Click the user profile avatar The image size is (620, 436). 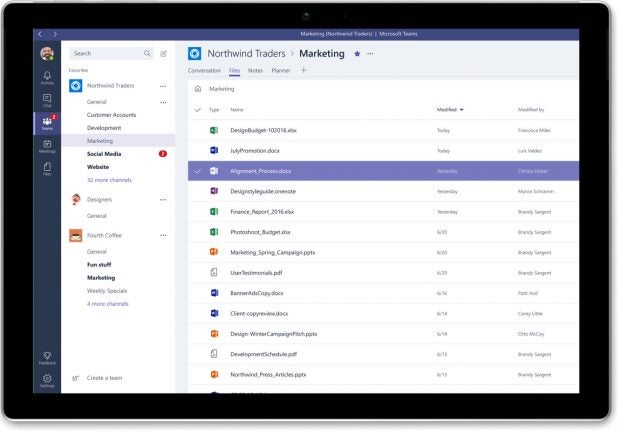47,53
